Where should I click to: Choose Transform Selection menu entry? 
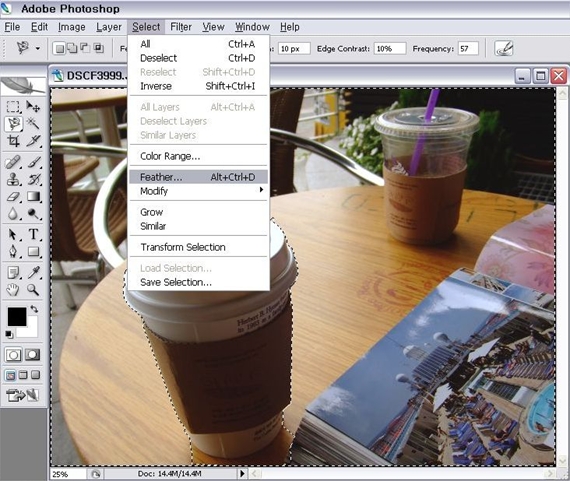point(198,247)
